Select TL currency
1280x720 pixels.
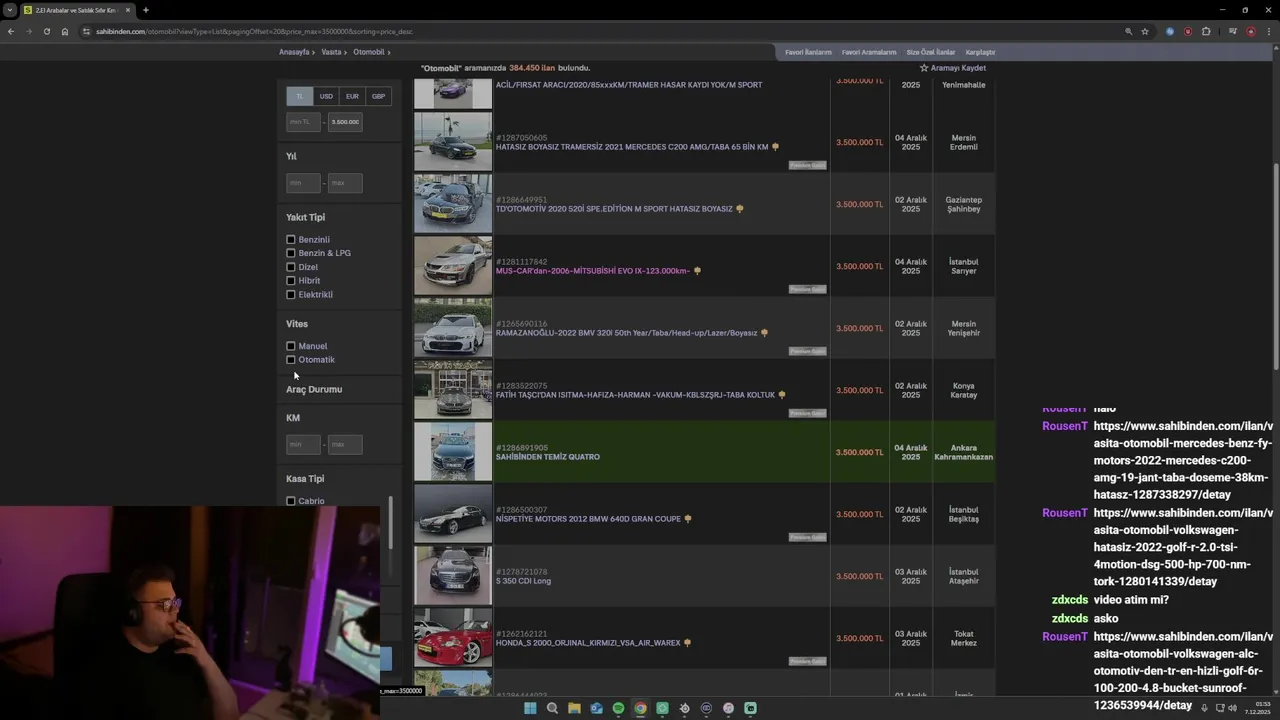click(x=299, y=96)
